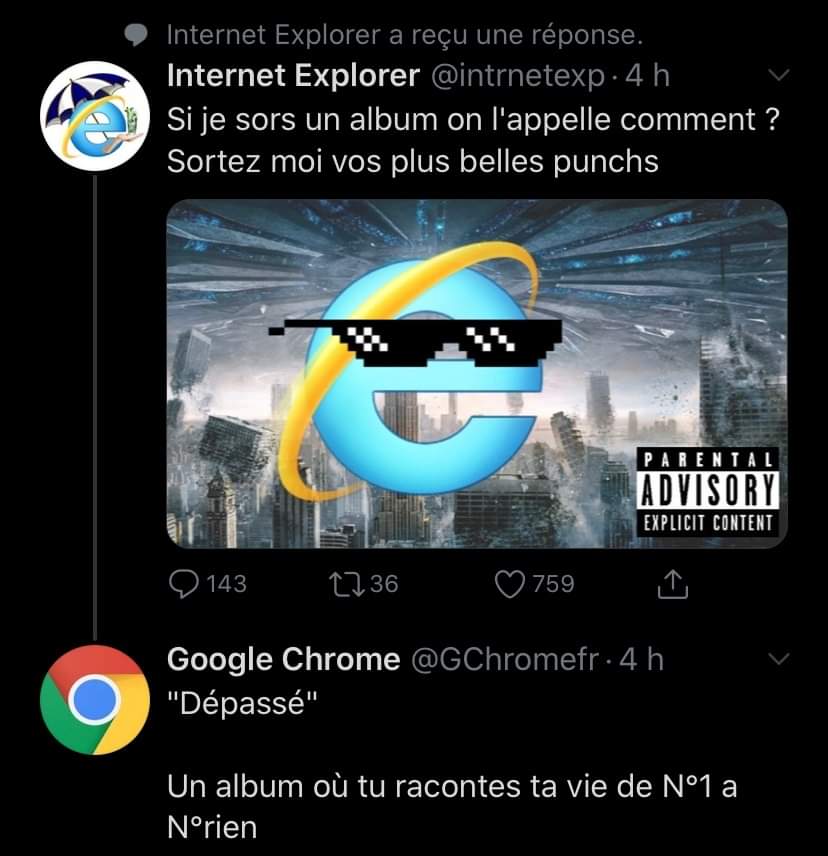Open the Internet Explorer album cover image
Viewport: 828px width, 856px height.
(476, 373)
